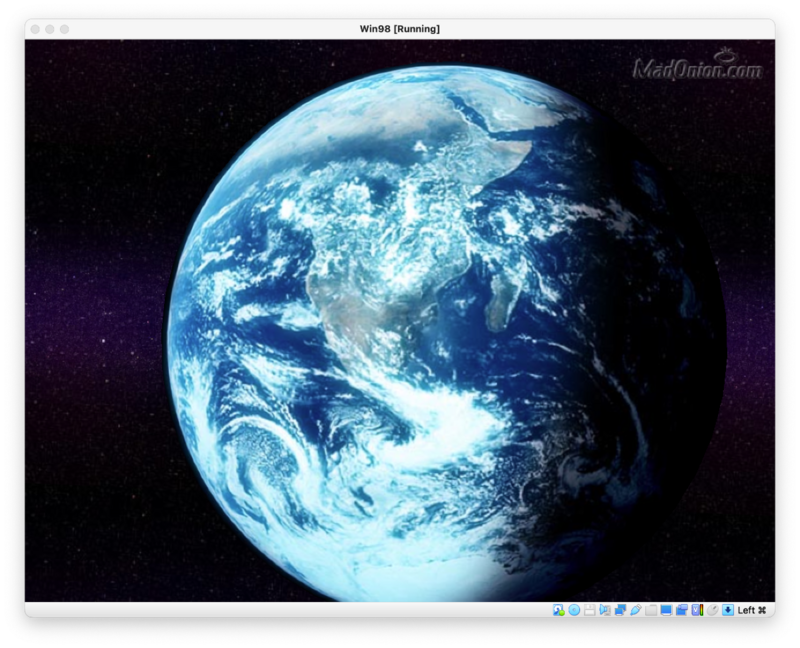Viewport: 800px width, 648px height.
Task: Click the CPU virtualization 'V' indicator
Action: click(x=697, y=610)
